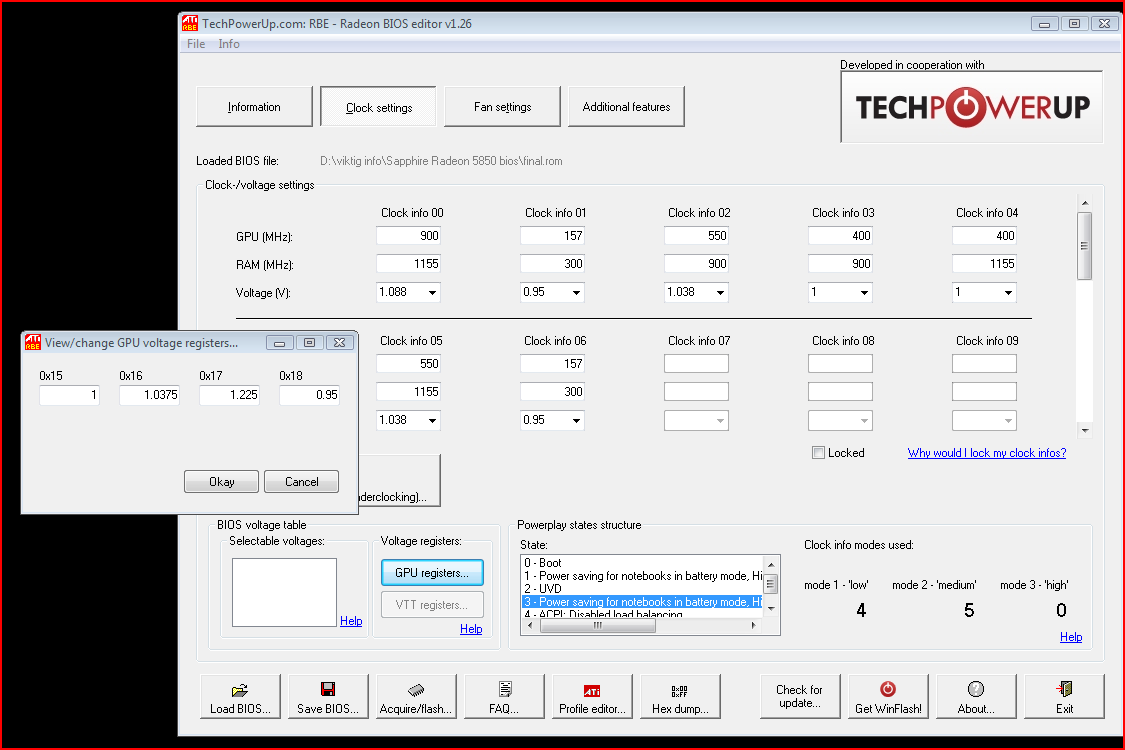This screenshot has width=1125, height=750.
Task: Click Clock info 02 GPU field showing 550
Action: 696,236
